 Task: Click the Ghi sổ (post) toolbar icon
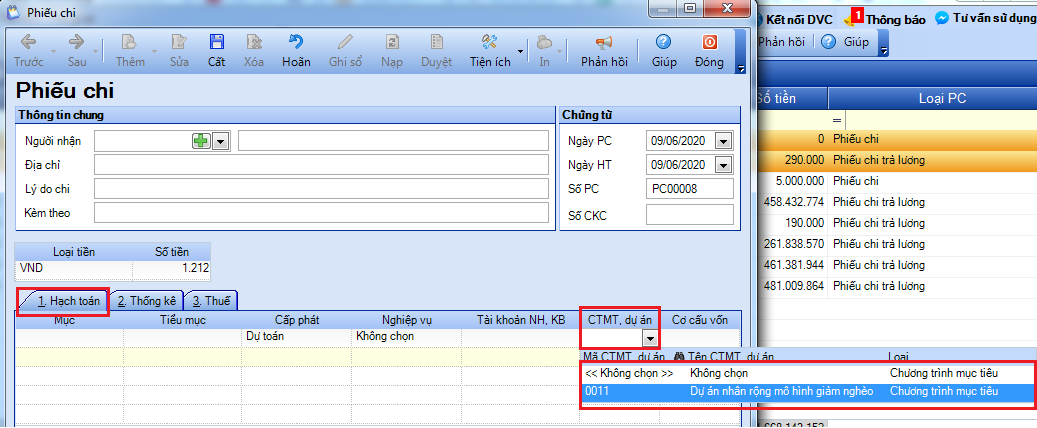(x=346, y=50)
